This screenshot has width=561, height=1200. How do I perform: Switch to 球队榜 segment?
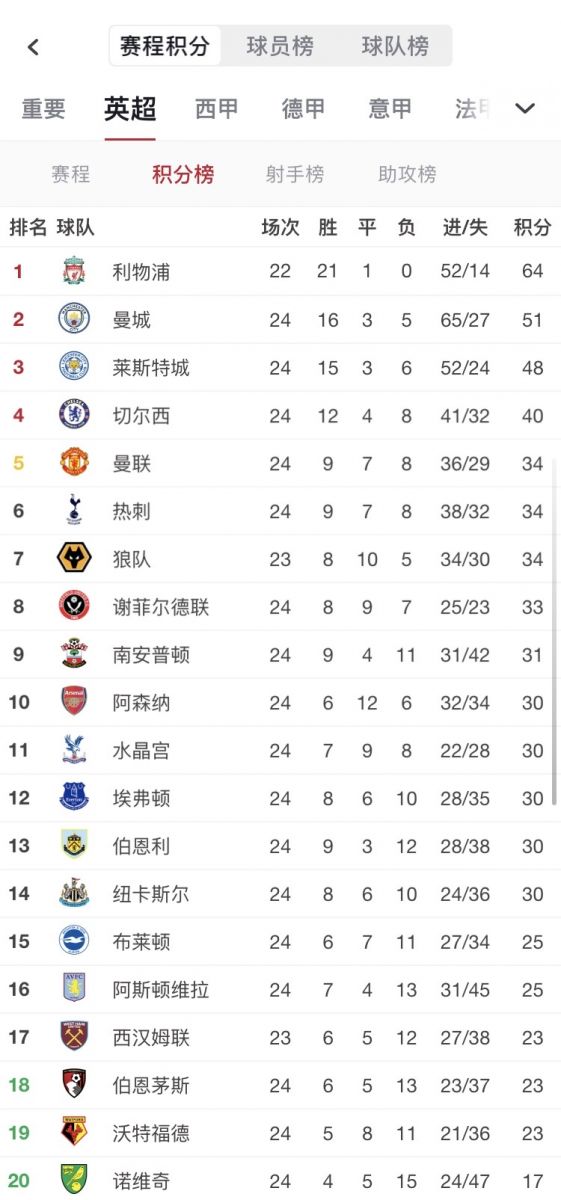pos(395,46)
